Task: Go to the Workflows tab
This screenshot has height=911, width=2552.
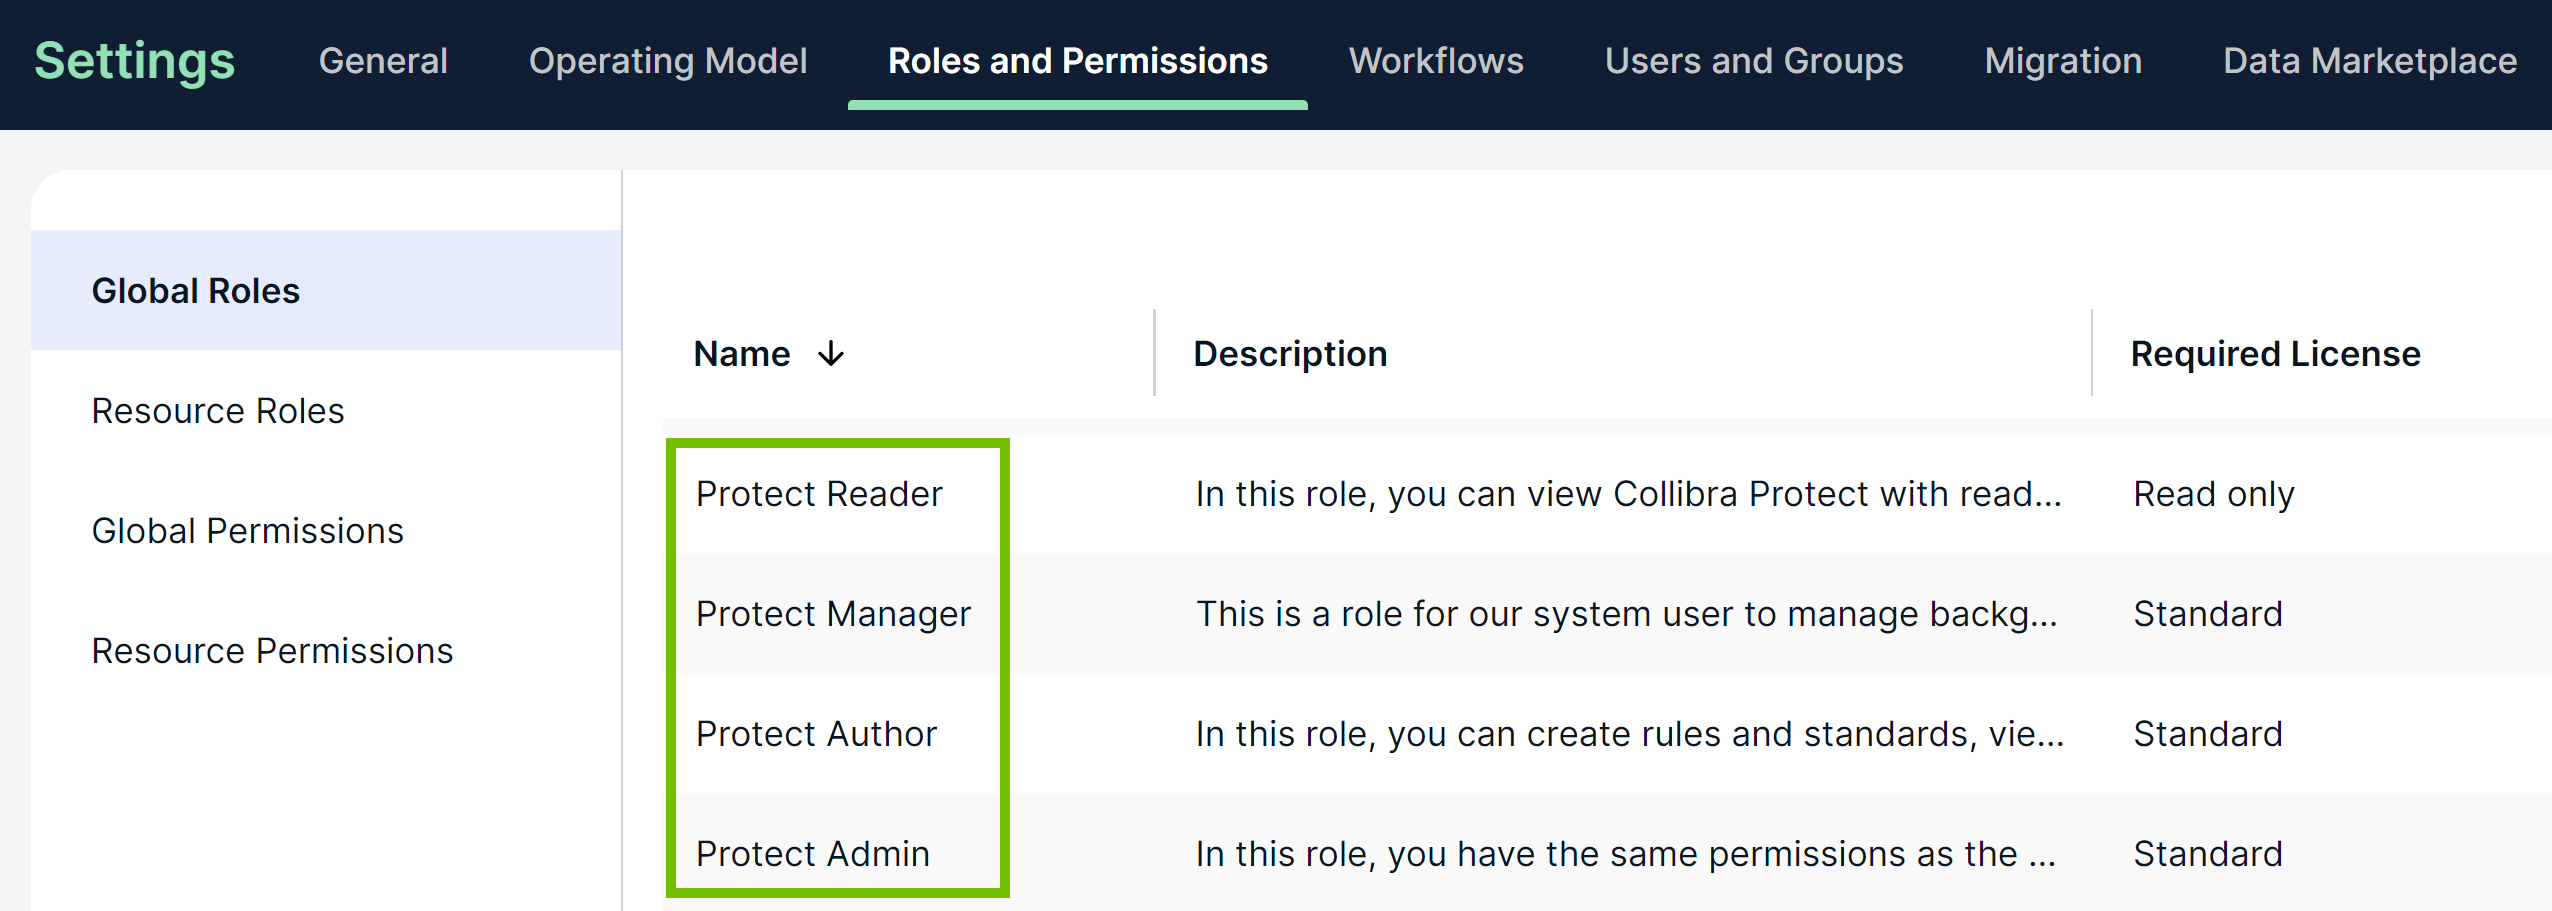Action: coord(1435,61)
